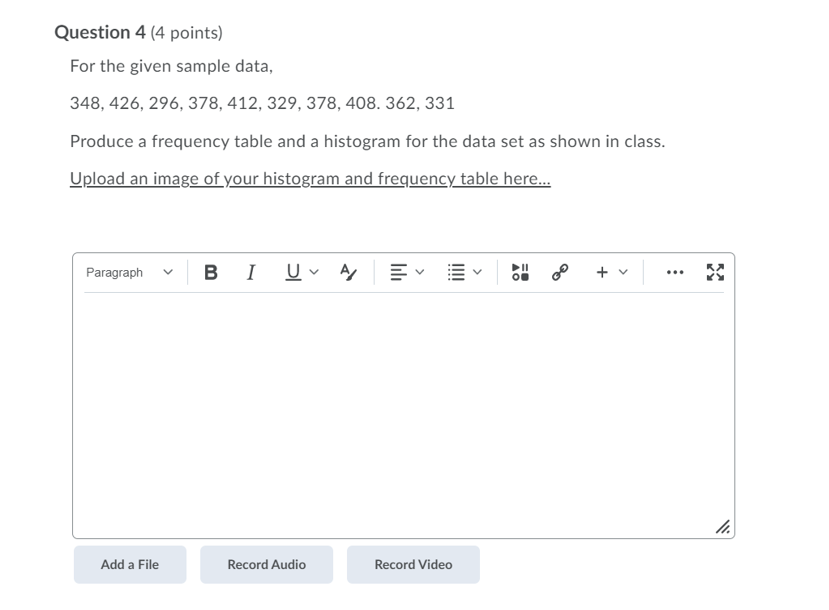Open the underline options chevron
This screenshot has width=829, height=610.
click(x=313, y=271)
